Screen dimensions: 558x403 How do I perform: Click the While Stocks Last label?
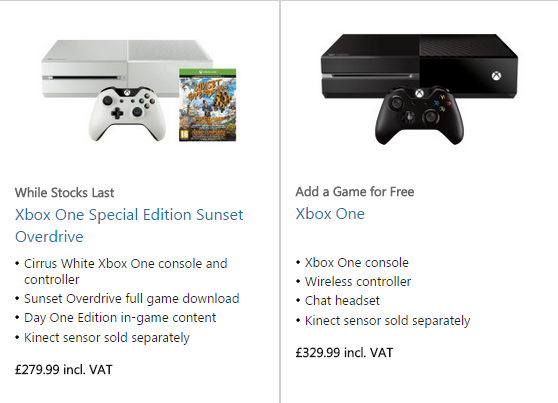coord(64,193)
